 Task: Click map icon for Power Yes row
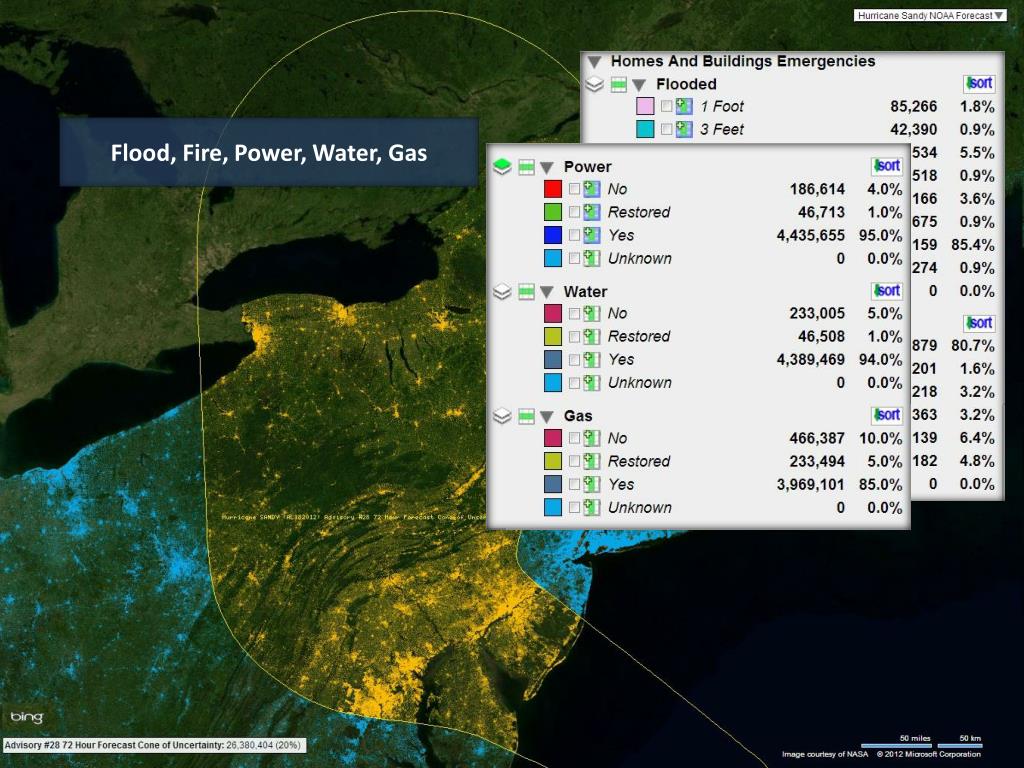592,235
